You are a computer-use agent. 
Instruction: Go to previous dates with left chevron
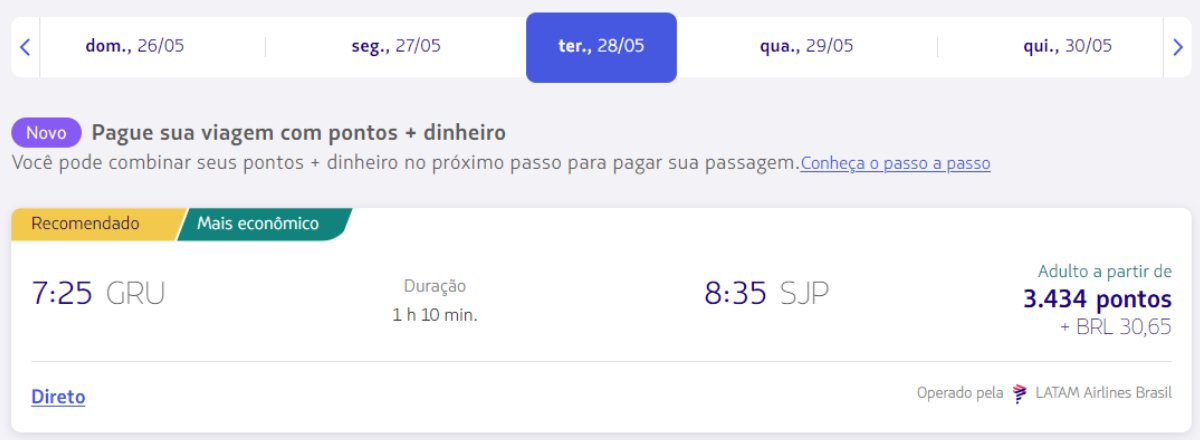coord(25,46)
